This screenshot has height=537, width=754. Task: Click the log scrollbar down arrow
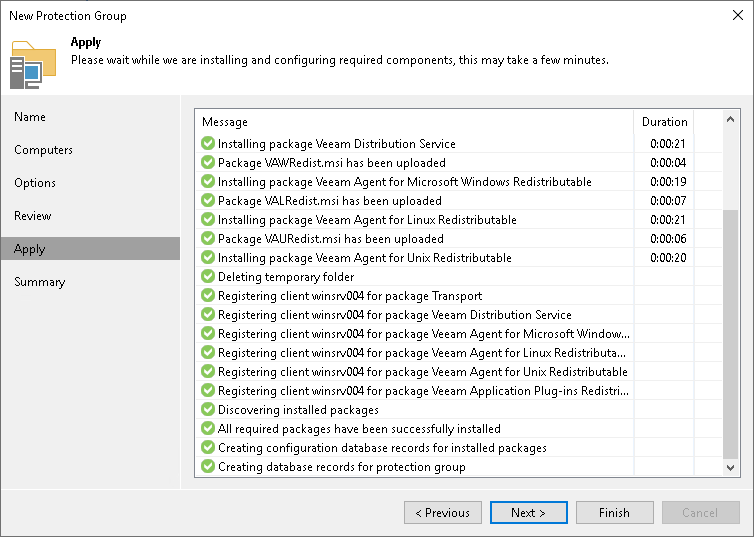(x=730, y=467)
